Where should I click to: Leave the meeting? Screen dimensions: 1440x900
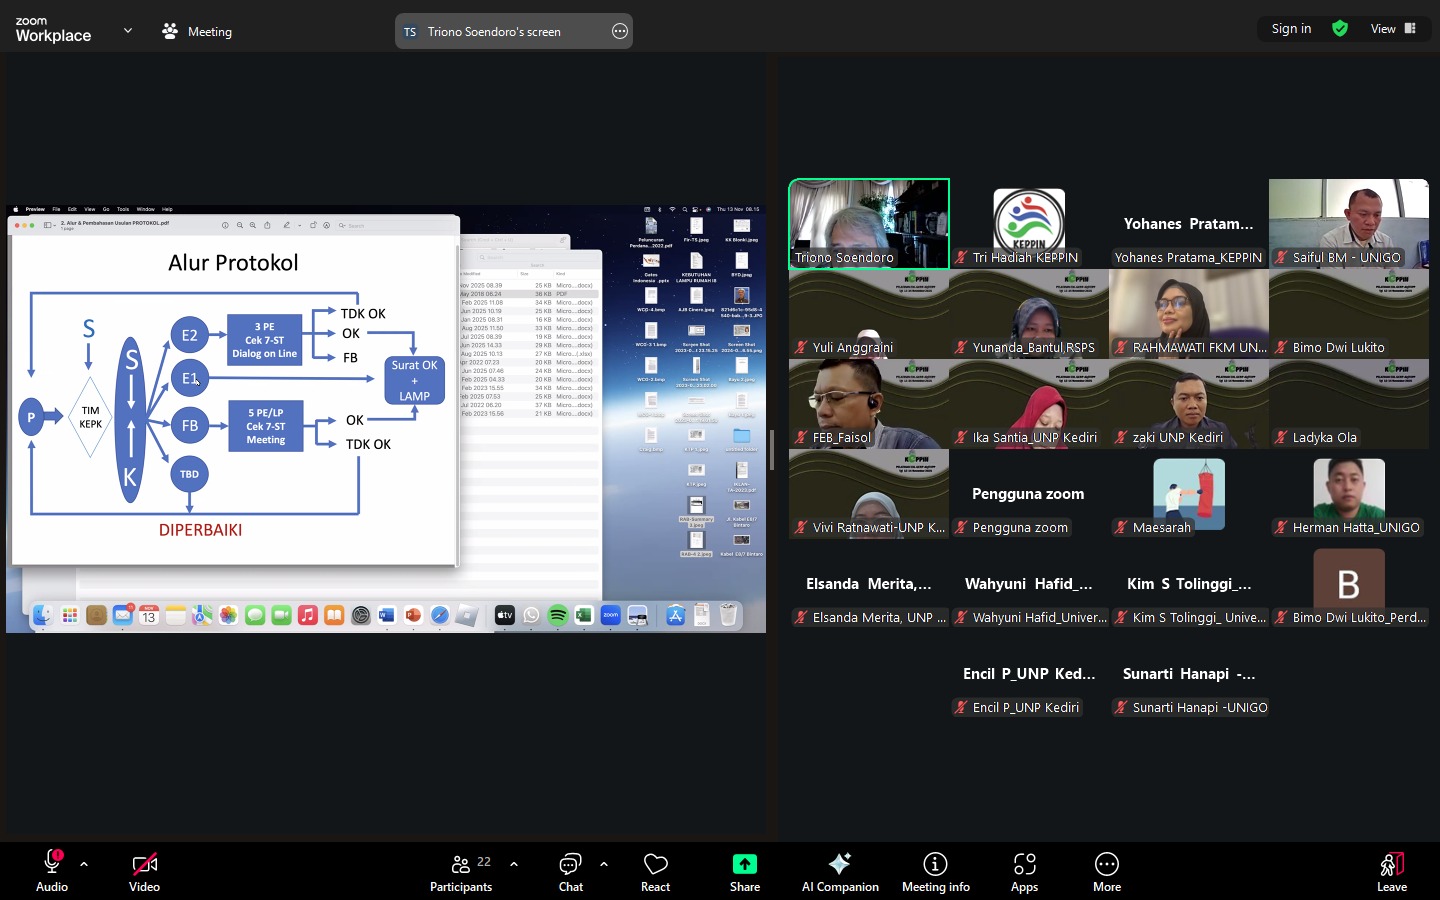click(1391, 870)
